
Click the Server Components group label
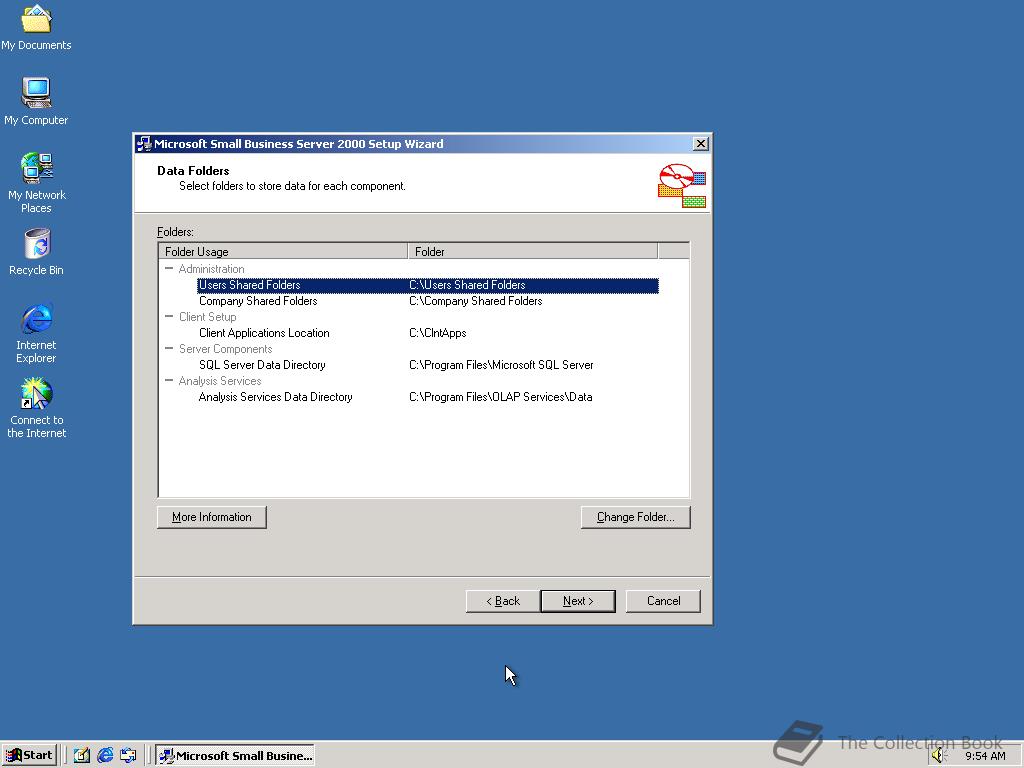(x=225, y=349)
